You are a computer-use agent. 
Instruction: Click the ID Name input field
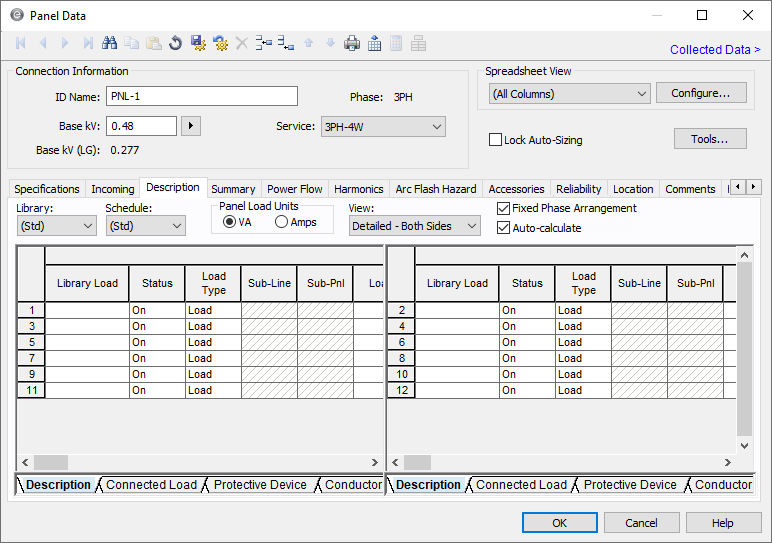coord(202,96)
